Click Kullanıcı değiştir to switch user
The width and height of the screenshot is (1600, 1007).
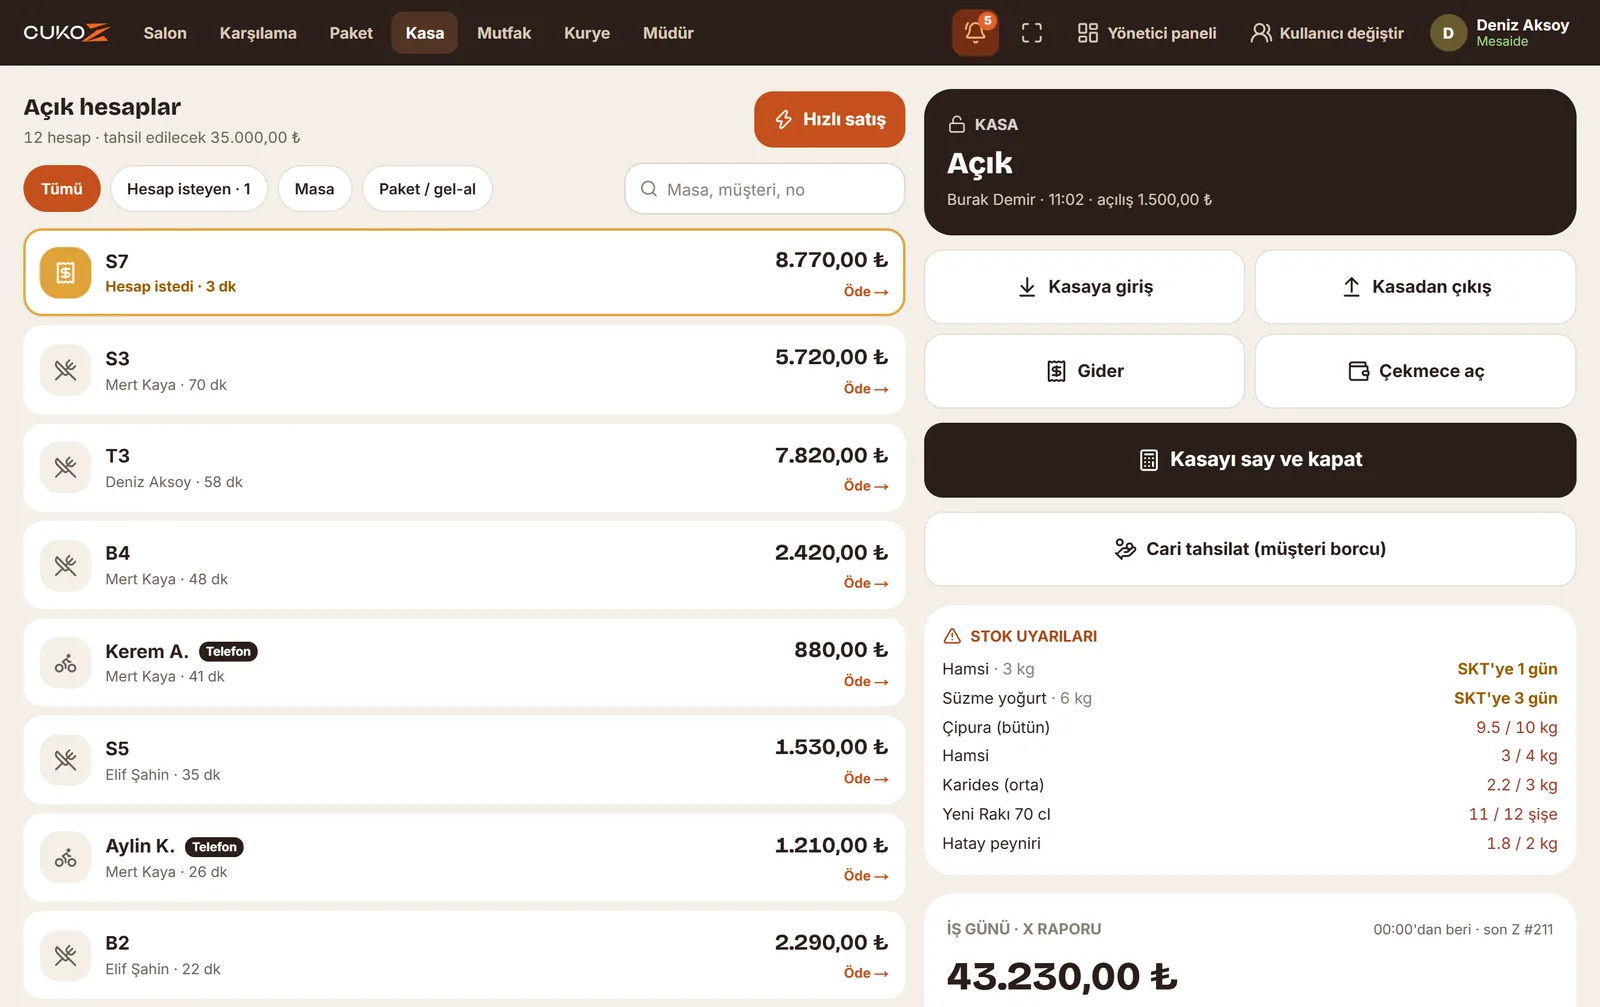coord(1327,33)
